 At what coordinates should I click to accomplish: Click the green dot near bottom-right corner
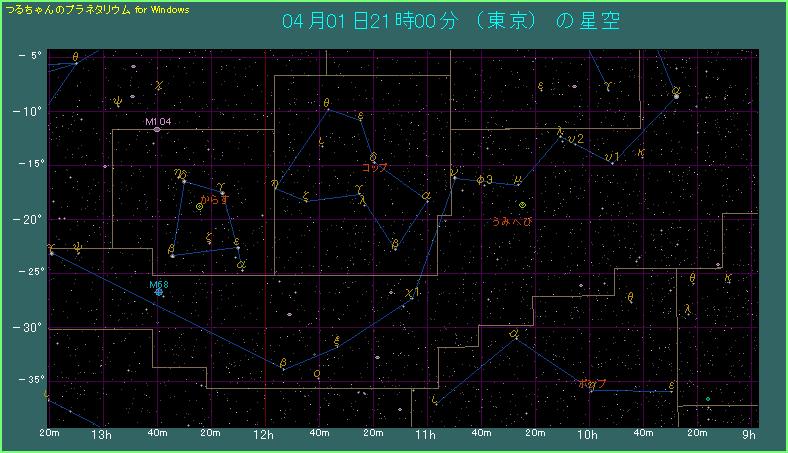[x=707, y=399]
